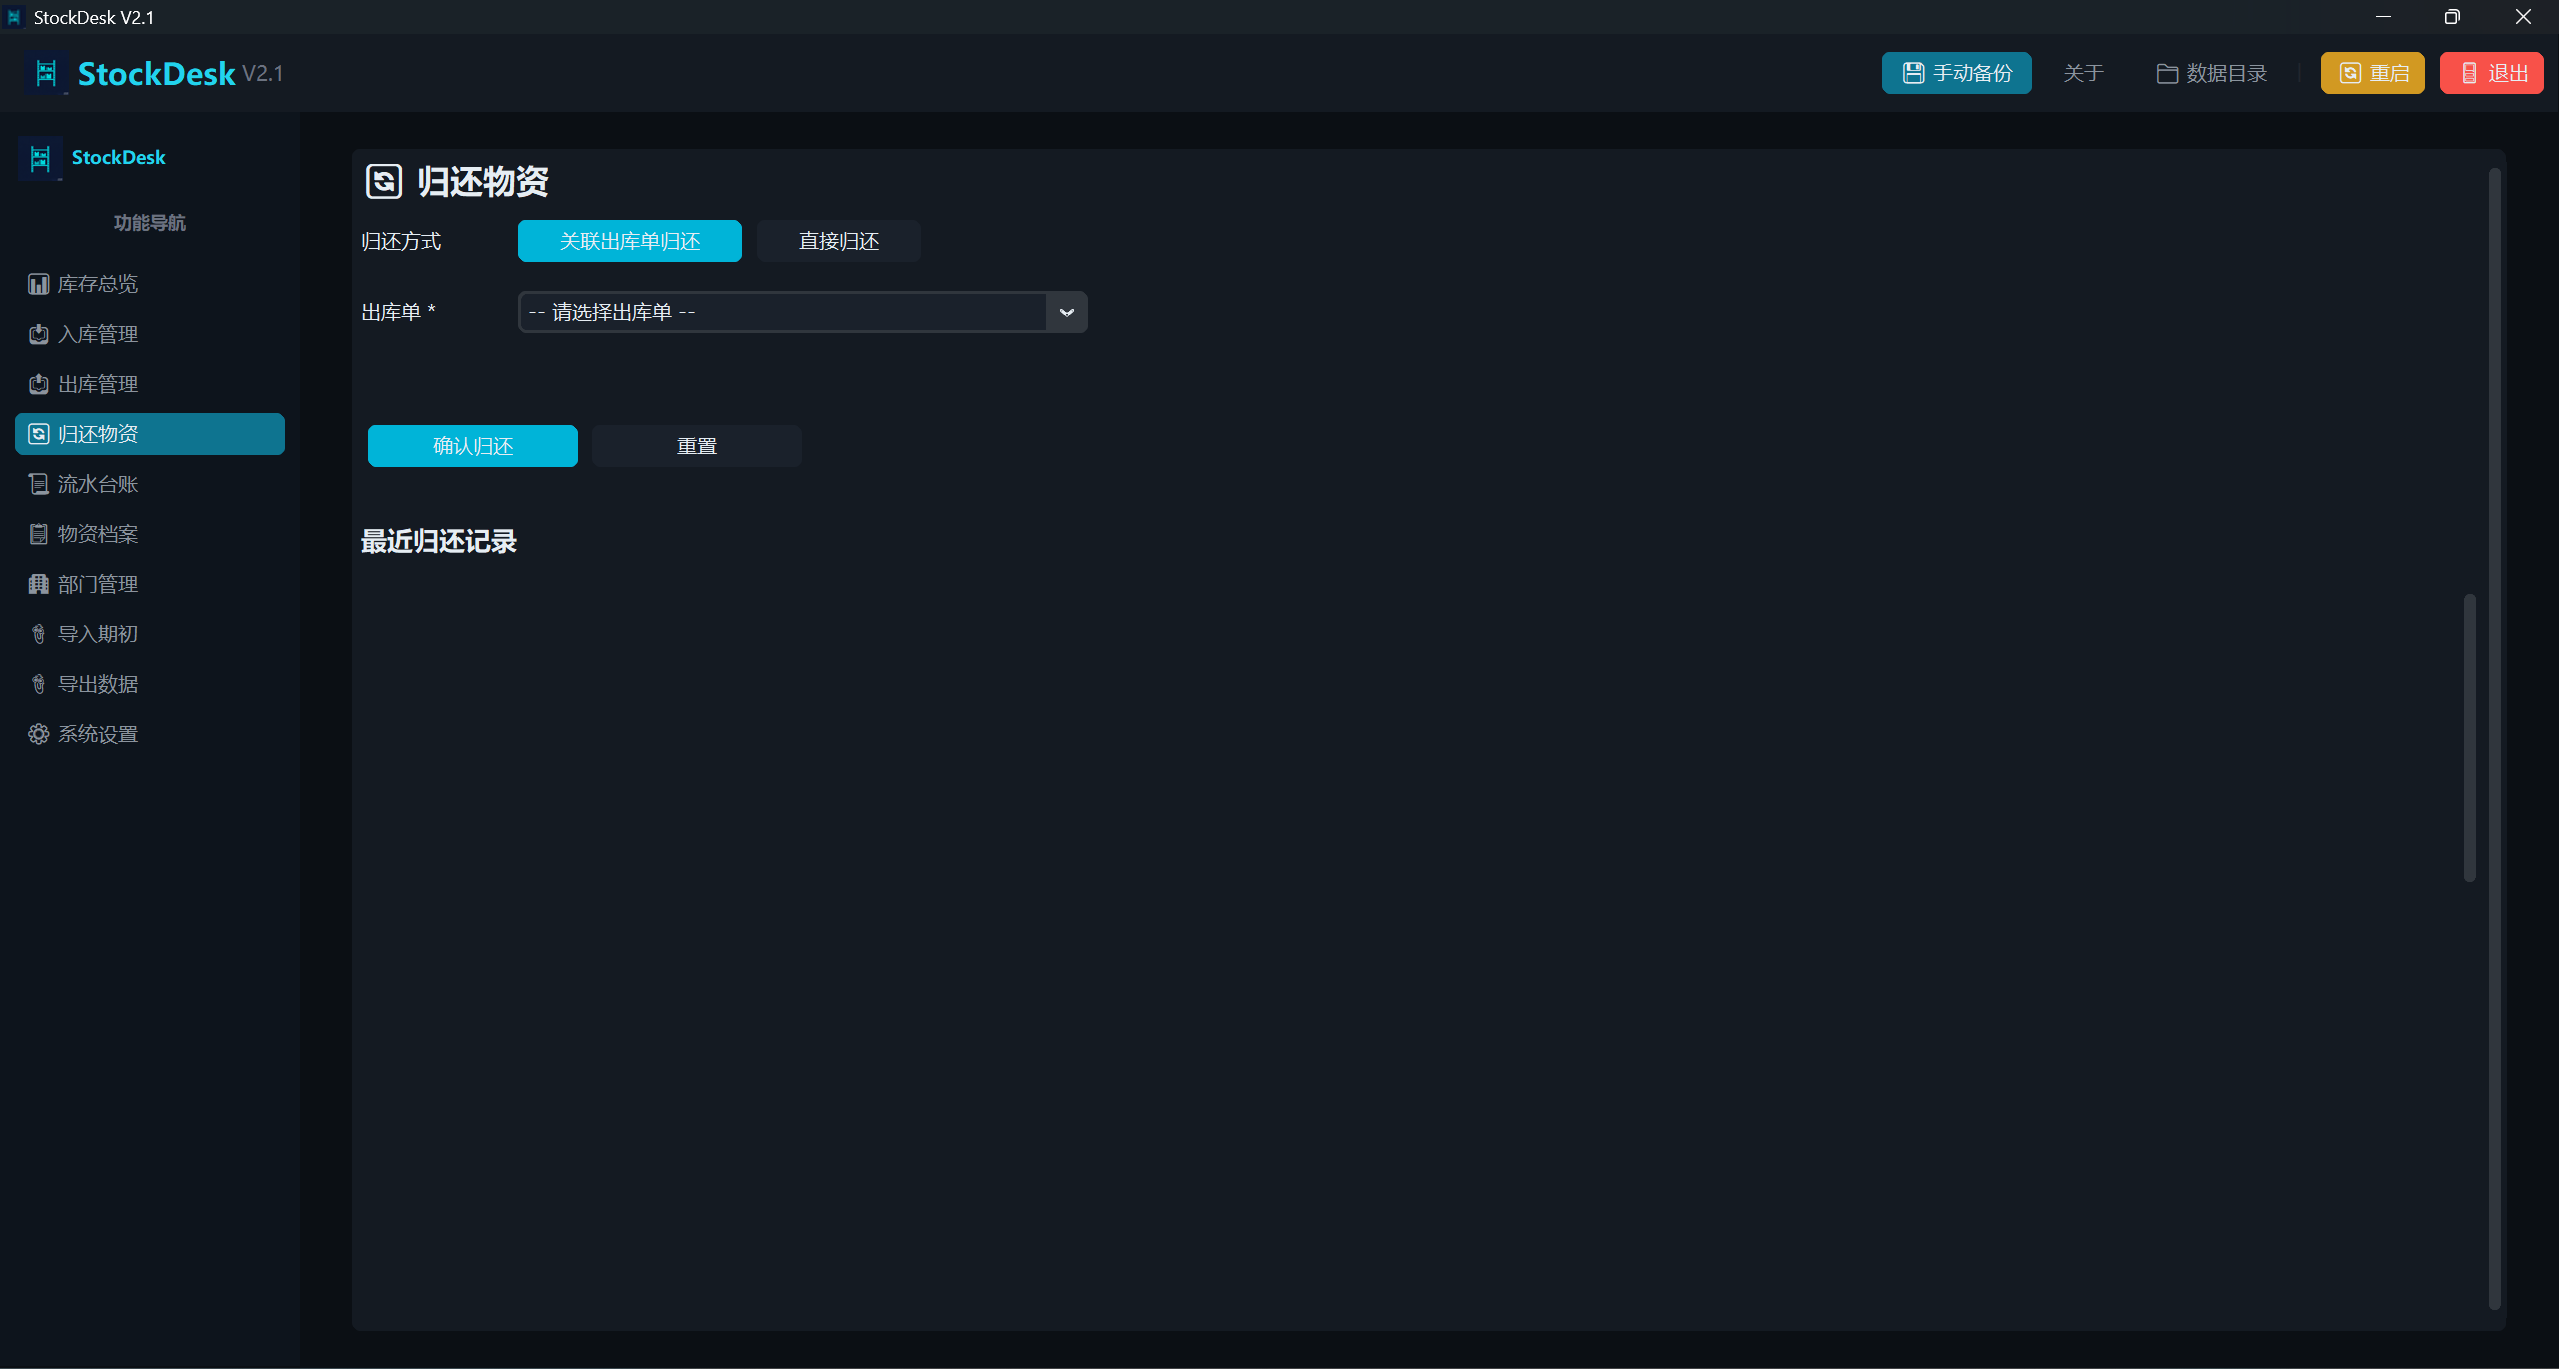Click the inner records scrollbar thumb
Viewport: 2559px width, 1369px height.
[2469, 738]
